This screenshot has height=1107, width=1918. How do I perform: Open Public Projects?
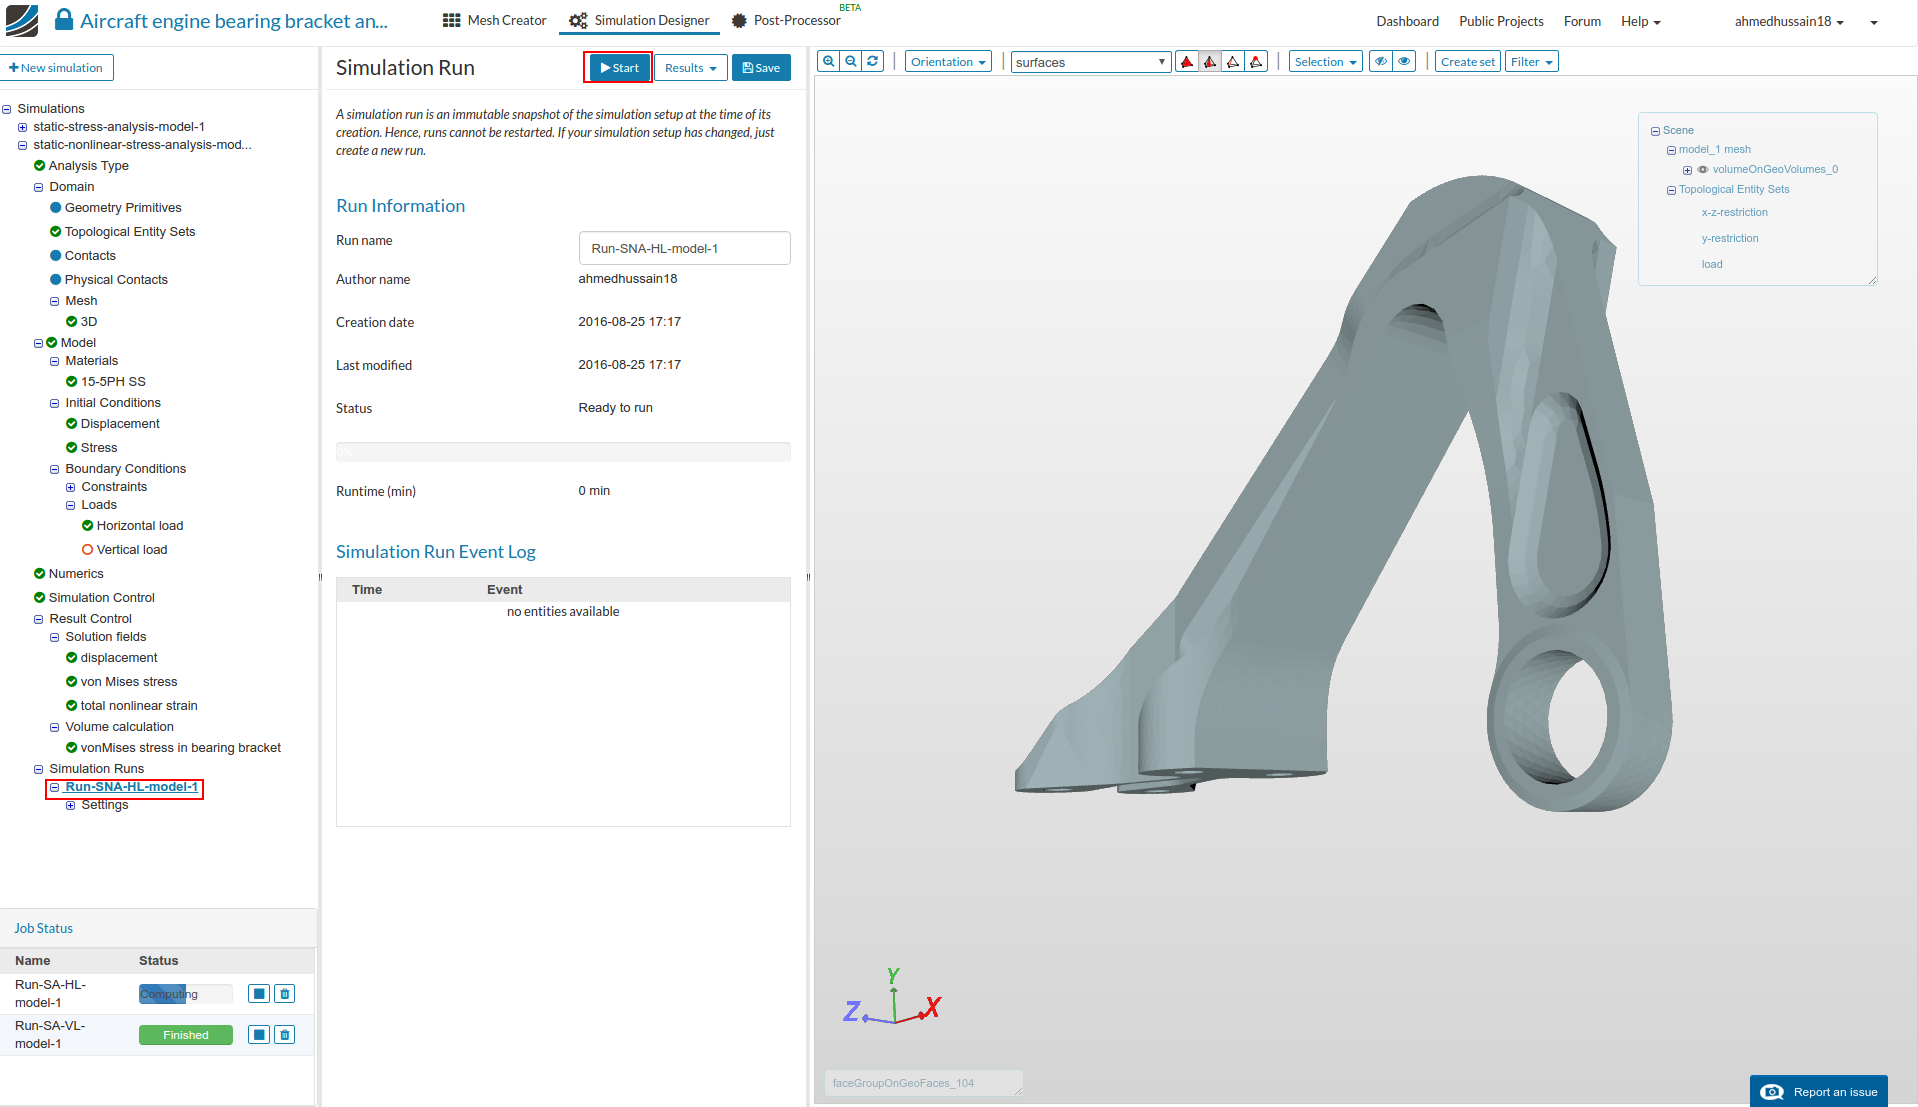pos(1501,21)
